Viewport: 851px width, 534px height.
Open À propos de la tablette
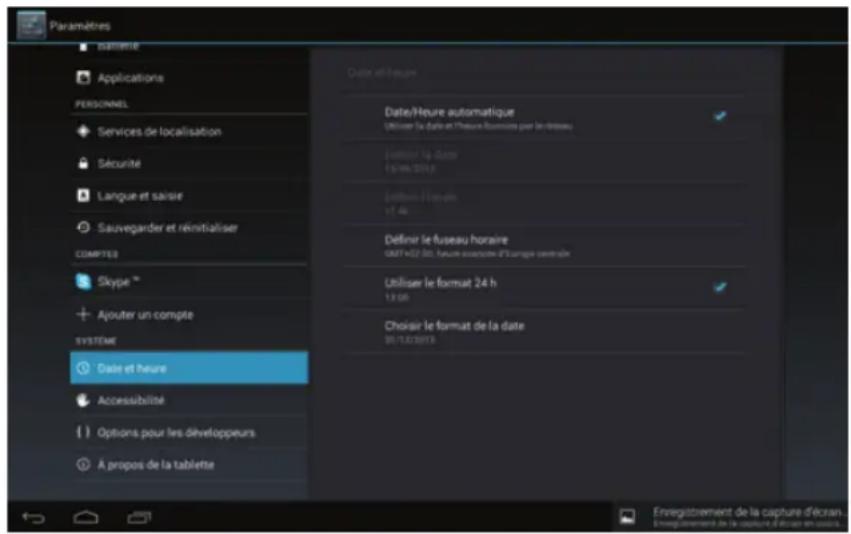pyautogui.click(x=189, y=465)
